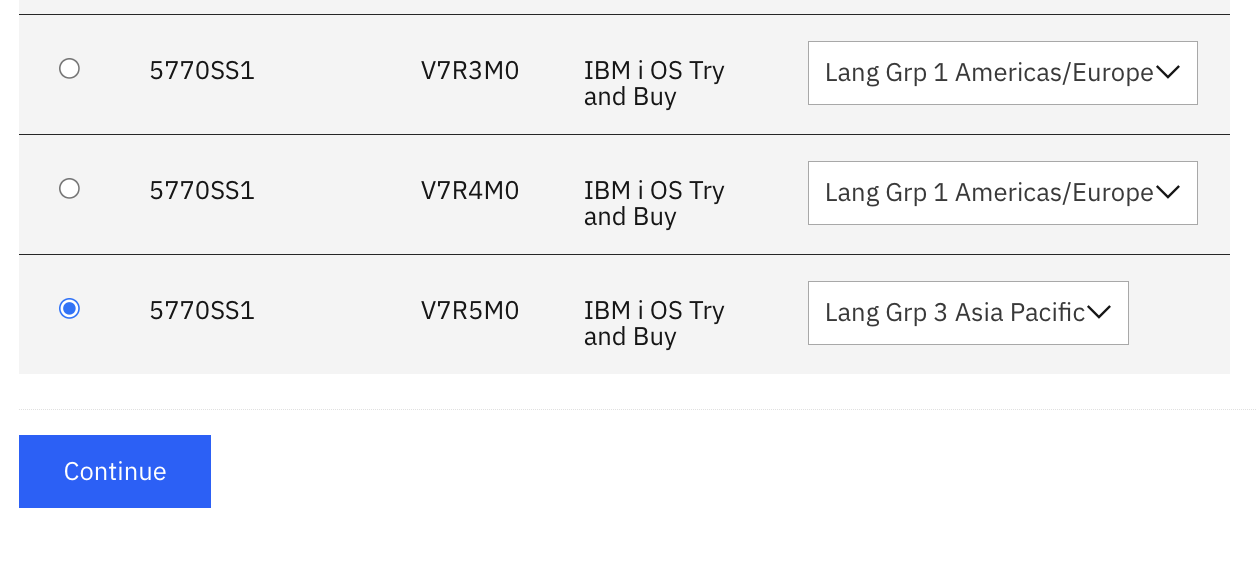
Task: Click the IBM i OS Try and Buy label for V7R3M0
Action: point(654,83)
